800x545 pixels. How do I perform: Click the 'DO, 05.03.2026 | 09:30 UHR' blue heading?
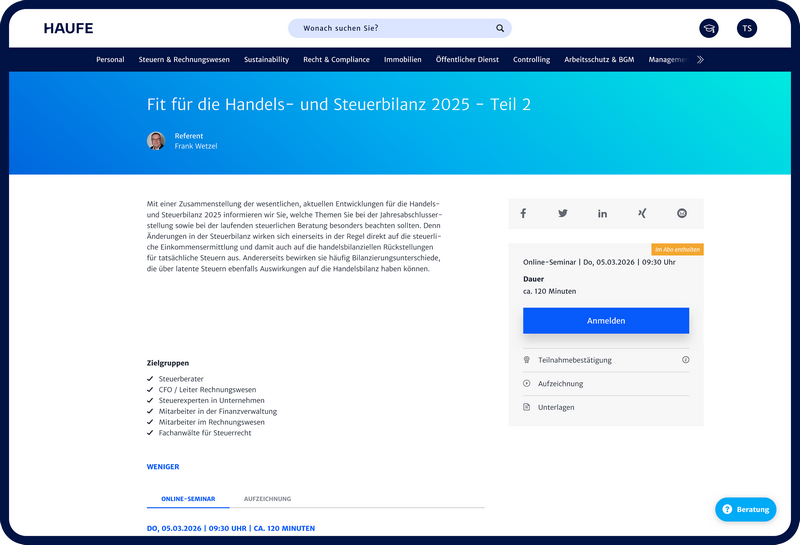(231, 528)
